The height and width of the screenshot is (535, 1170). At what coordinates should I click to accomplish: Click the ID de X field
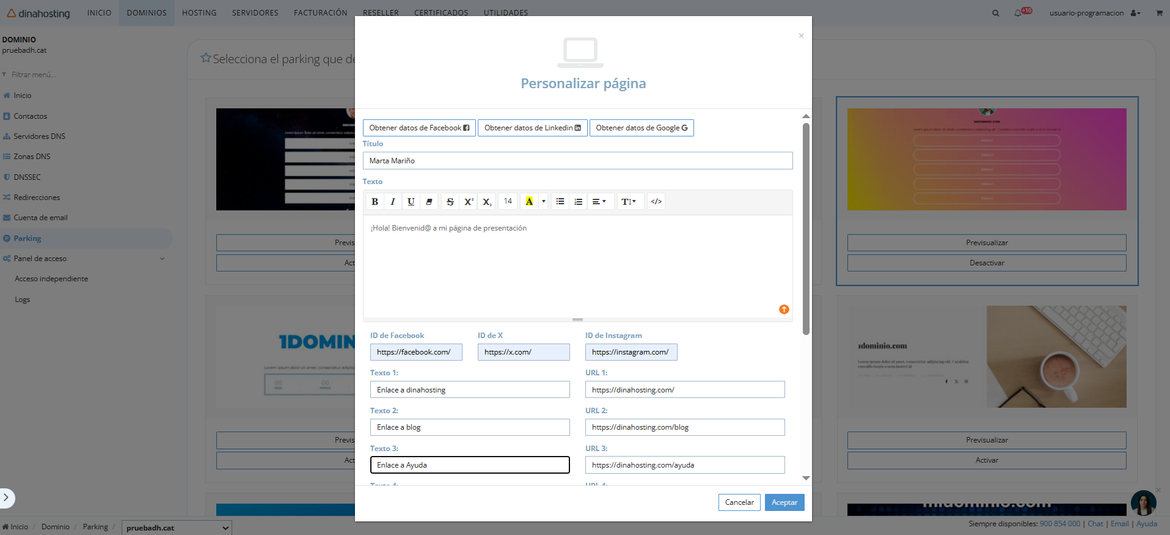pyautogui.click(x=524, y=352)
